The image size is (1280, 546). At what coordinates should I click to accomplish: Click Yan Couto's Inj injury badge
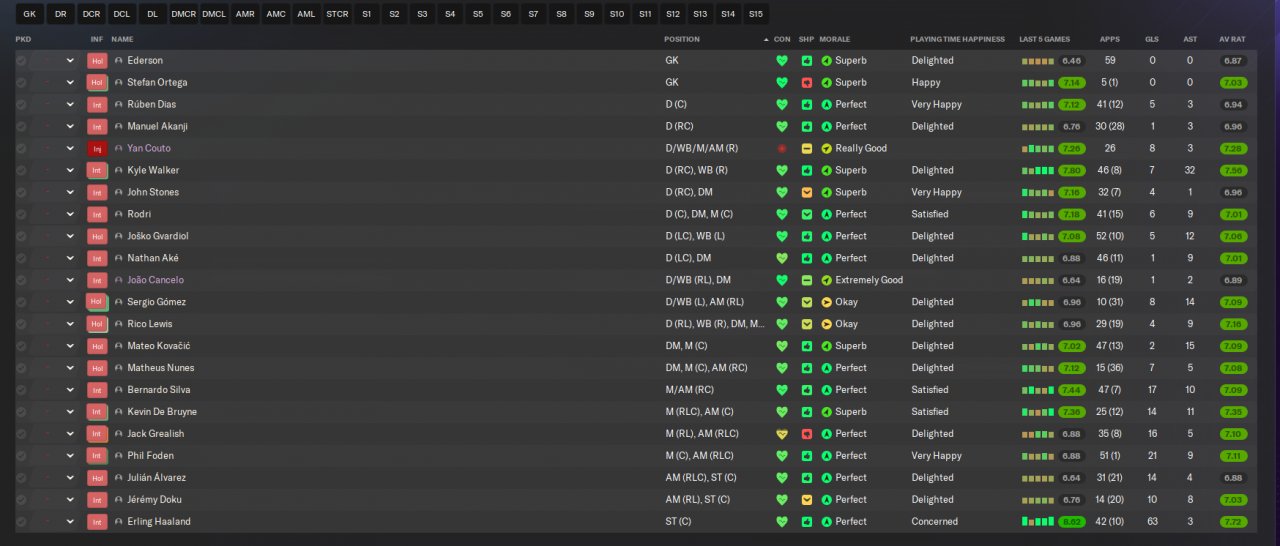[97, 148]
